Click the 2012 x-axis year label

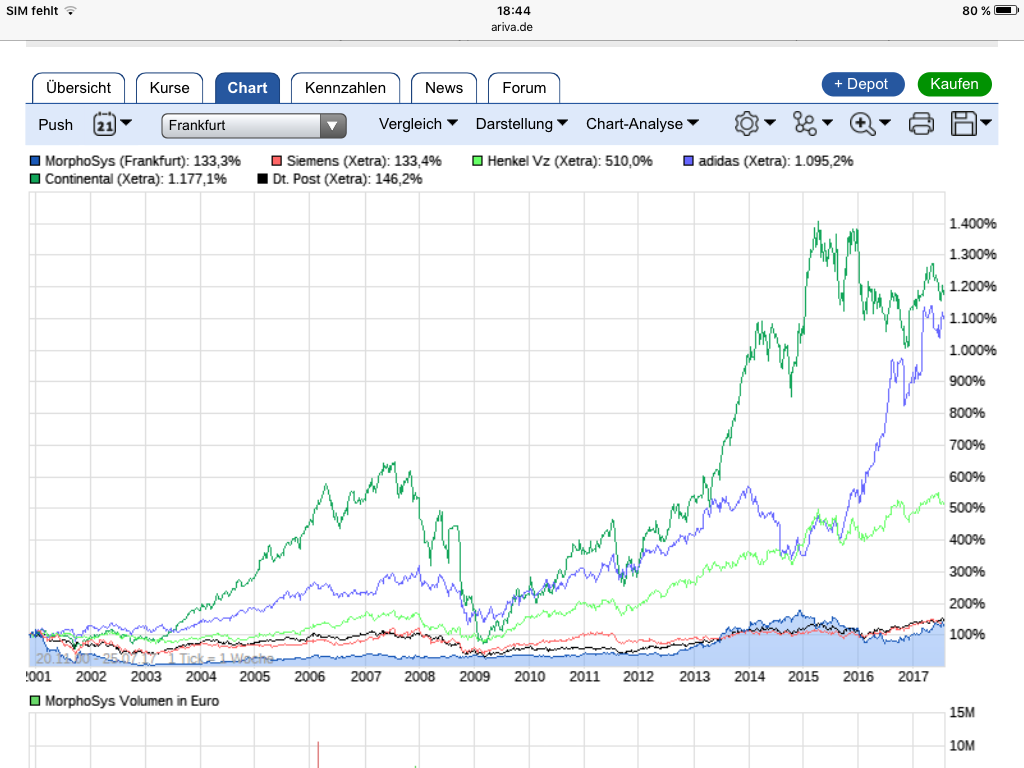638,677
